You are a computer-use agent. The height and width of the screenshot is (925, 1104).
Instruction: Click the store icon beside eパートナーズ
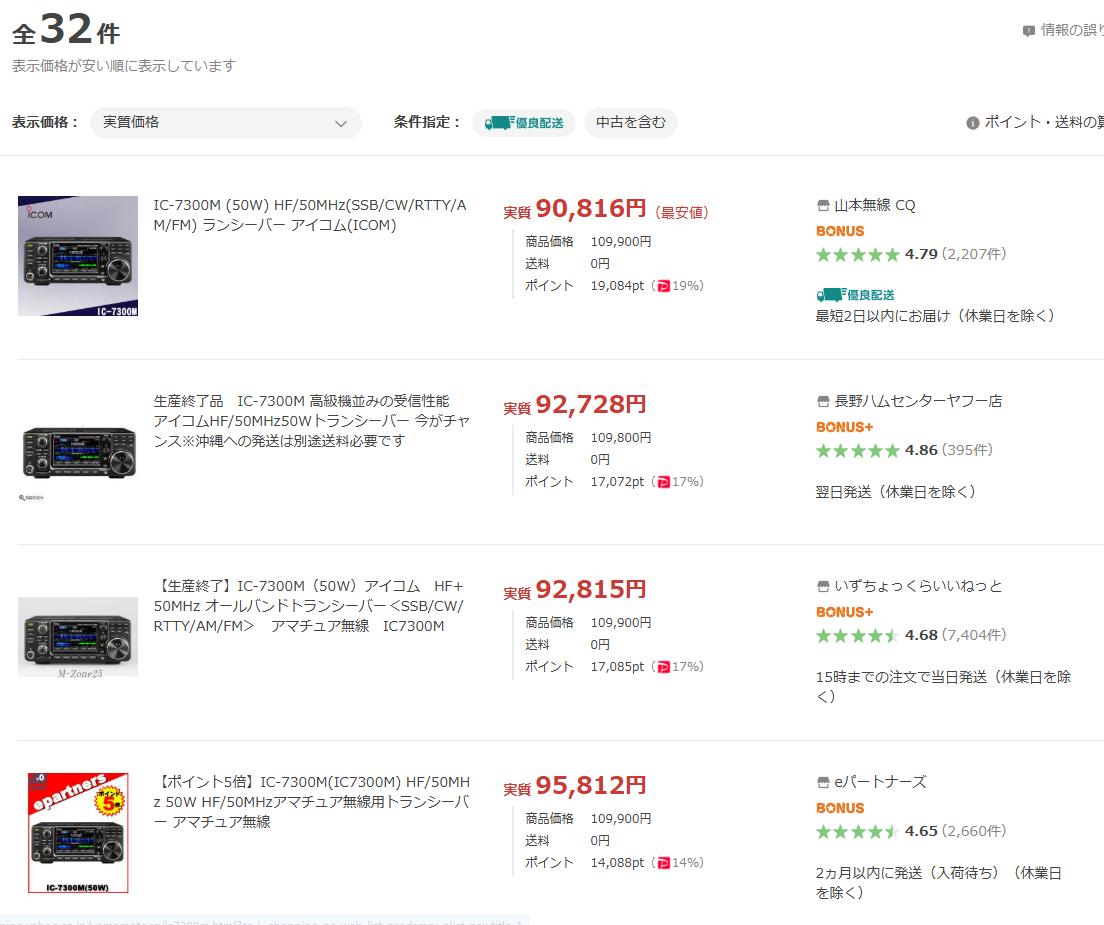823,783
